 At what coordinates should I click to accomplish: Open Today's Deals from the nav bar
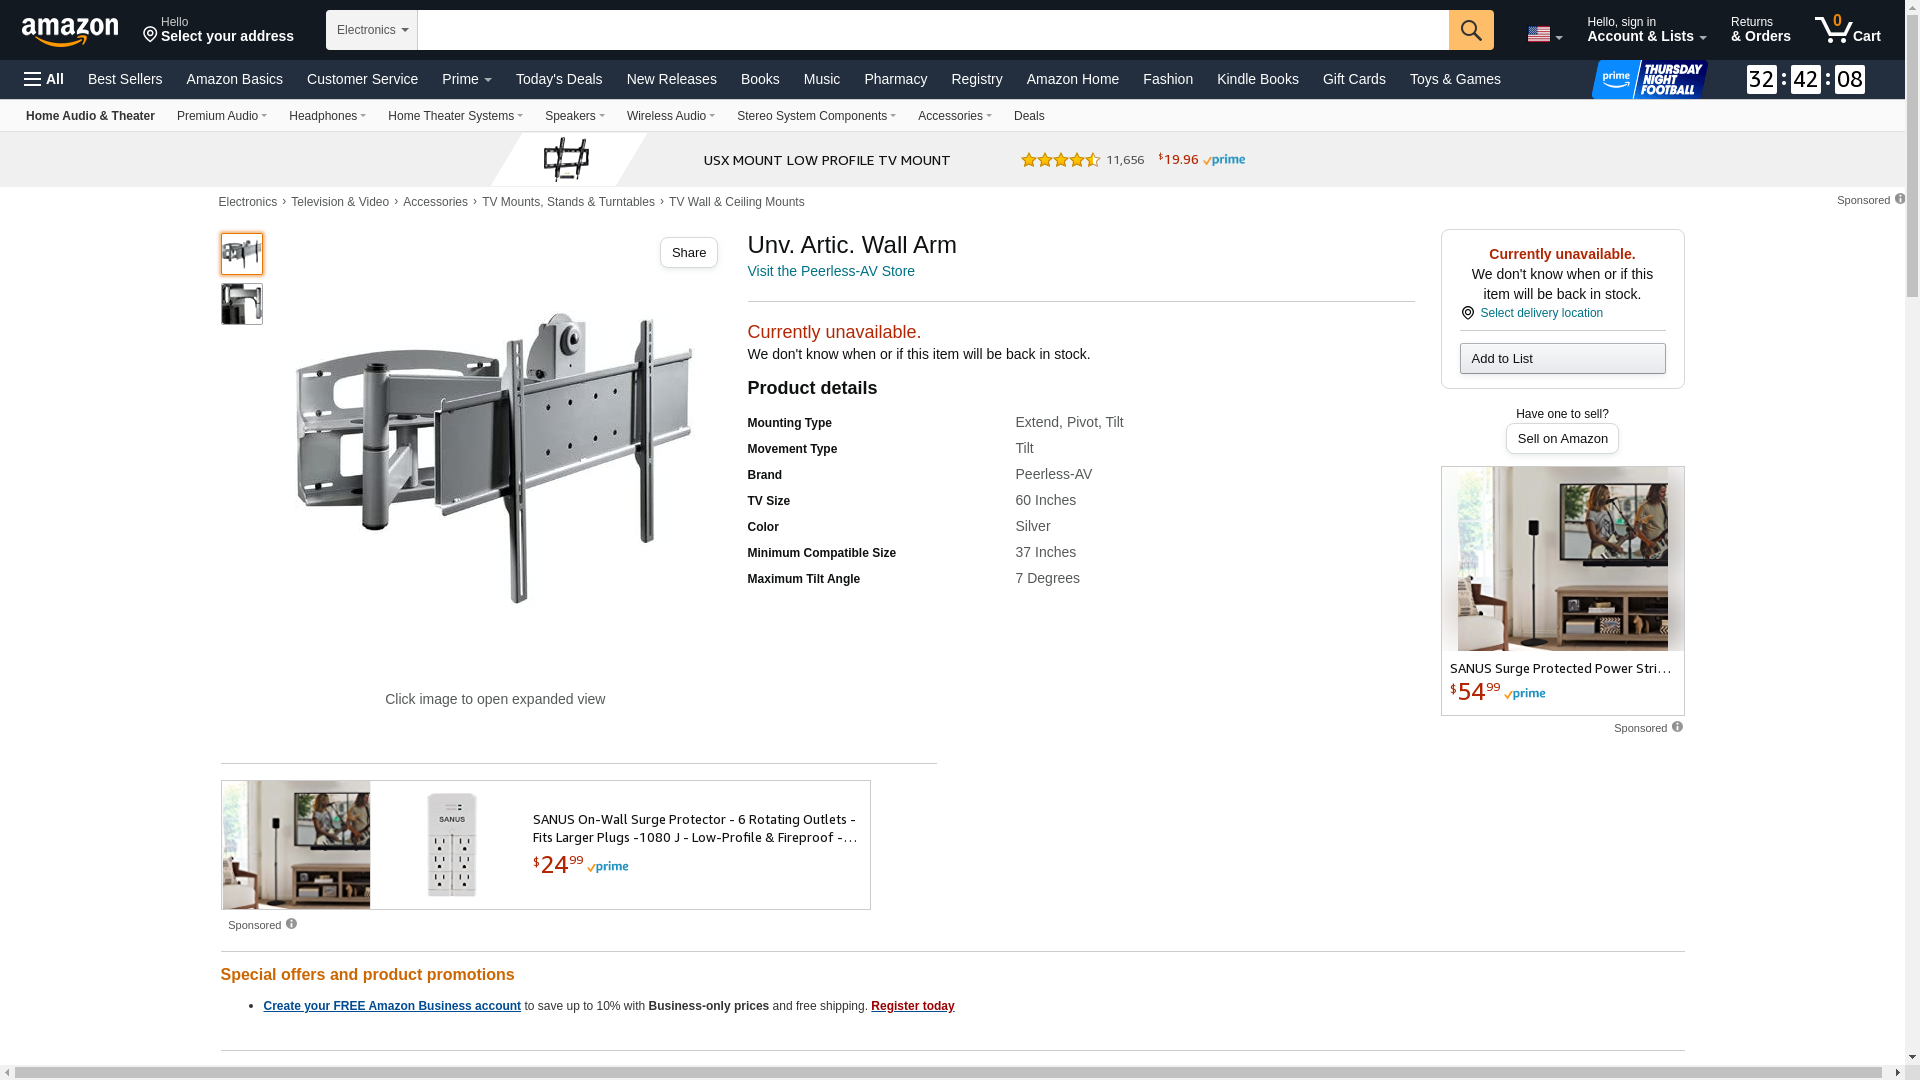pyautogui.click(x=559, y=79)
